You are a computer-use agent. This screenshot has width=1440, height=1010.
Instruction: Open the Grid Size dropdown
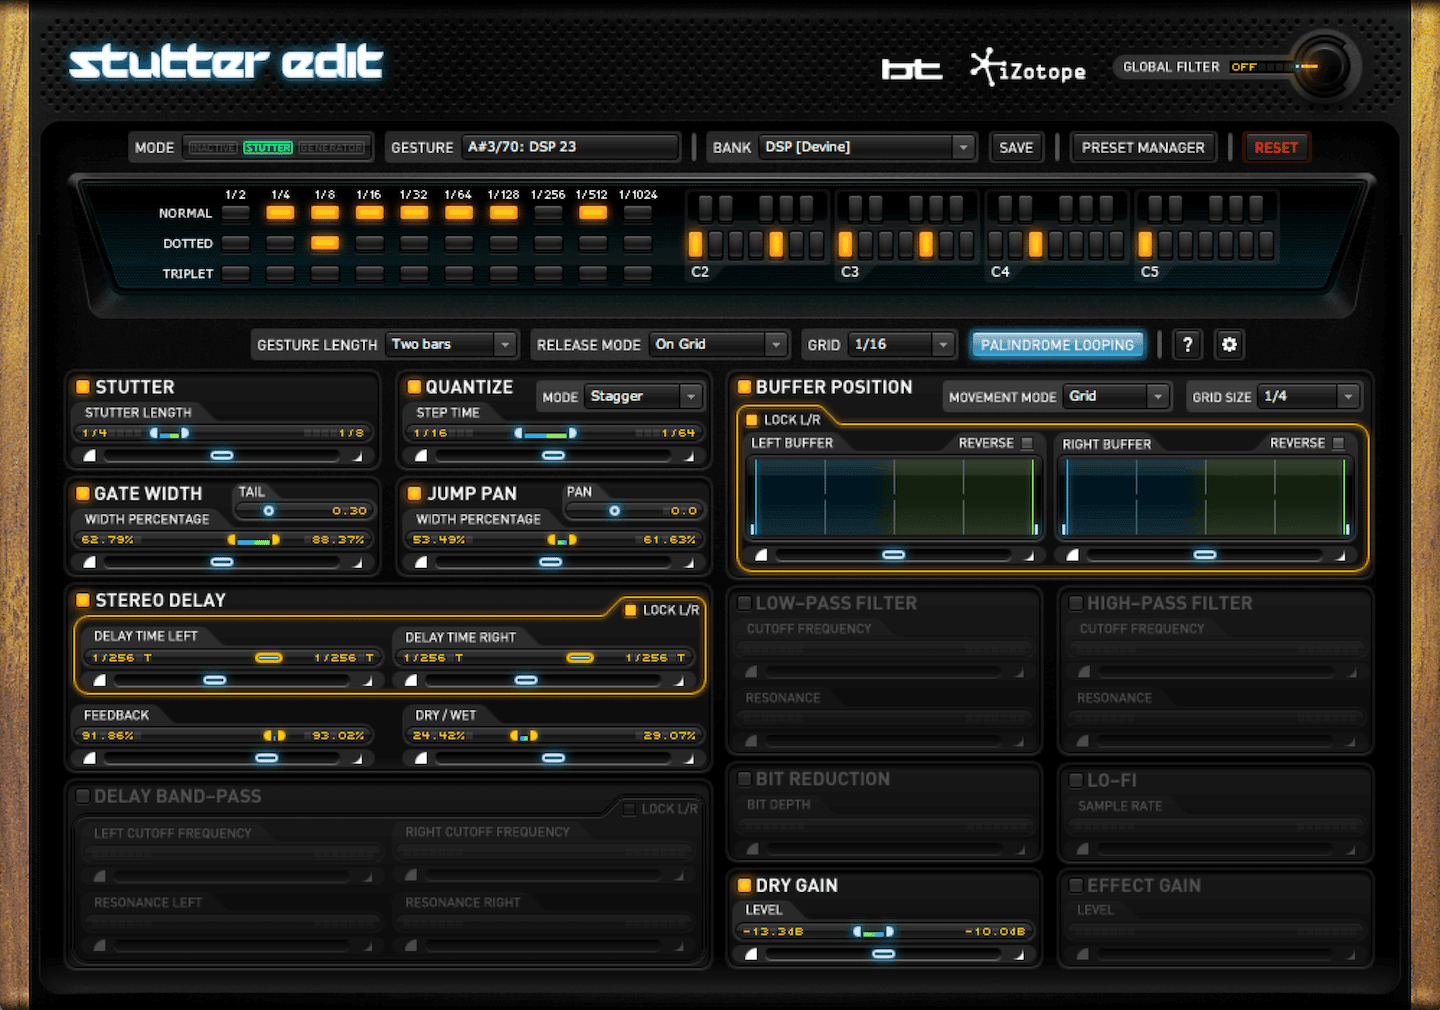click(1310, 397)
